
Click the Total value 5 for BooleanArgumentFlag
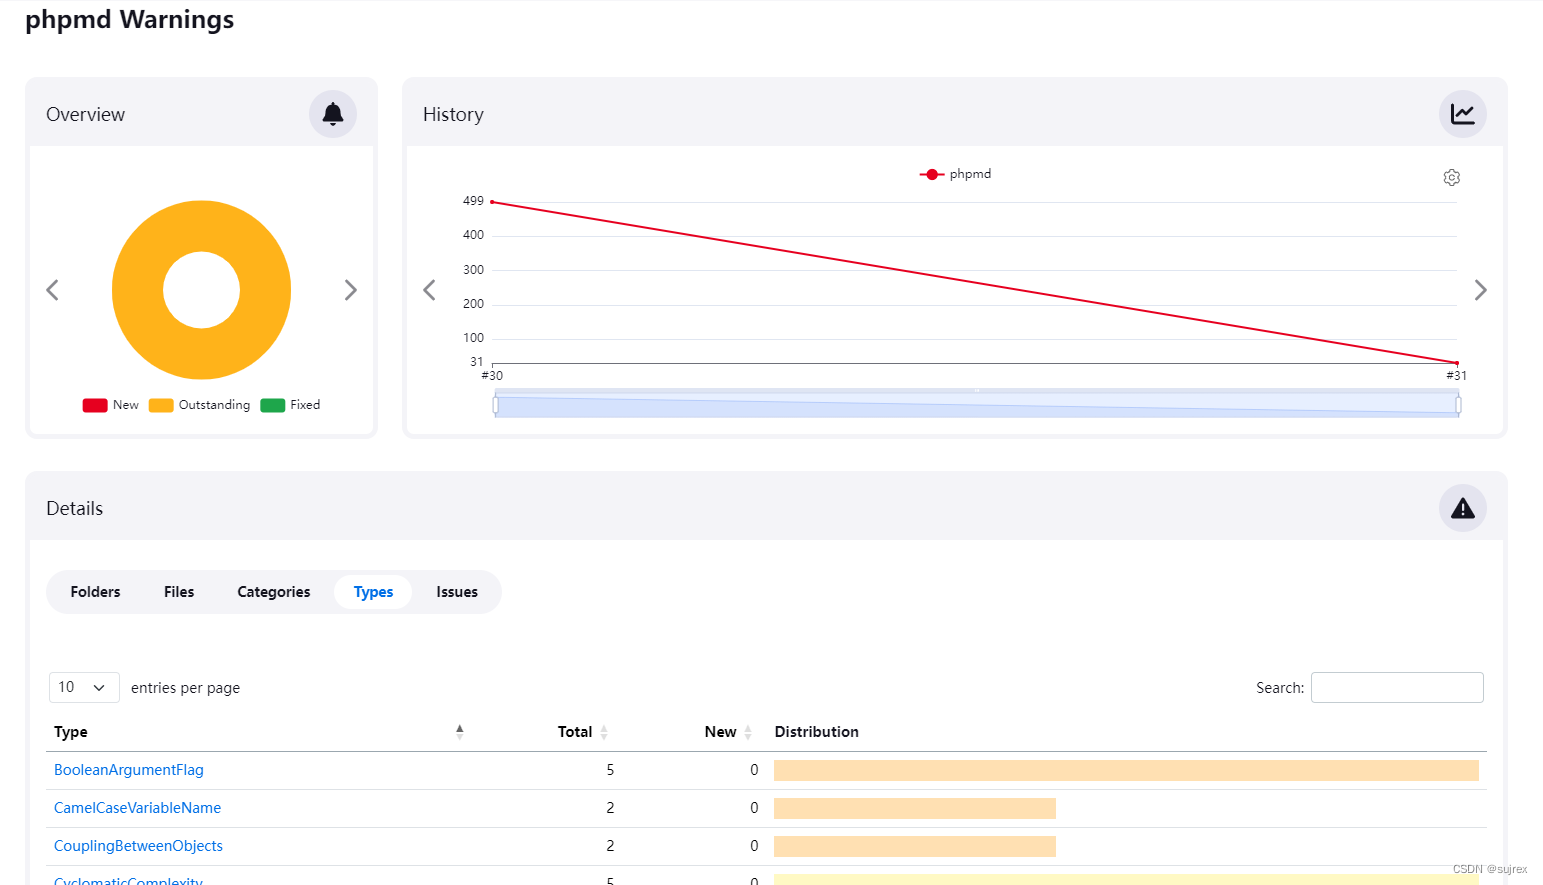point(610,770)
